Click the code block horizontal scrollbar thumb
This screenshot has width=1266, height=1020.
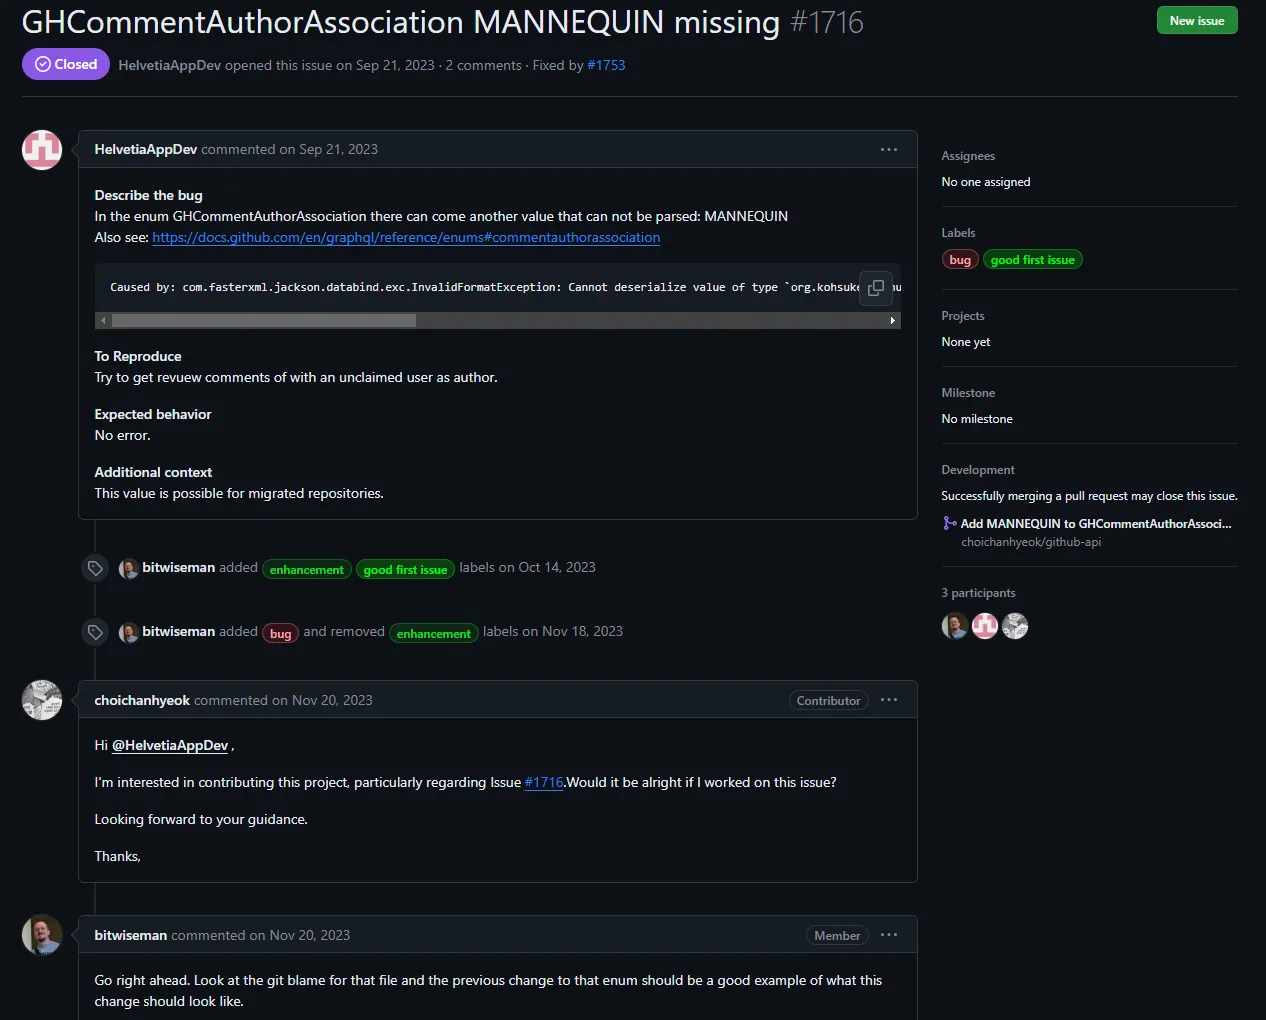pos(264,320)
